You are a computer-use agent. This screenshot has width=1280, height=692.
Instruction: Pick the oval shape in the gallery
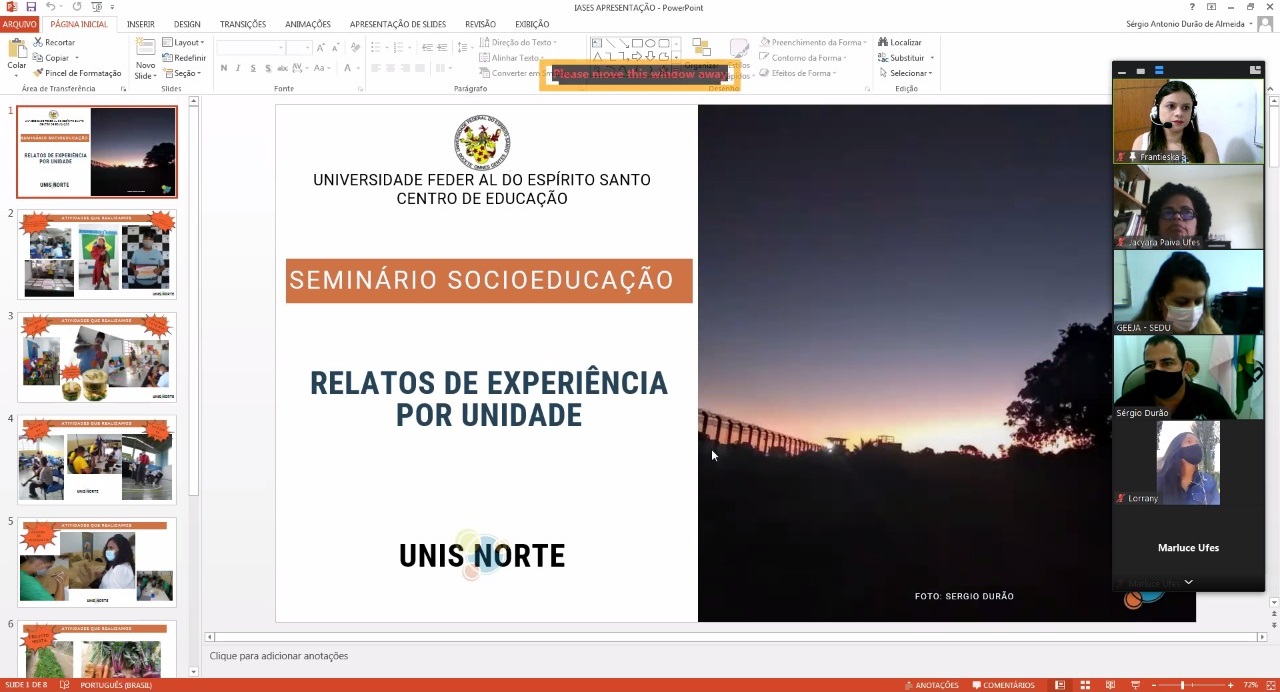point(650,43)
